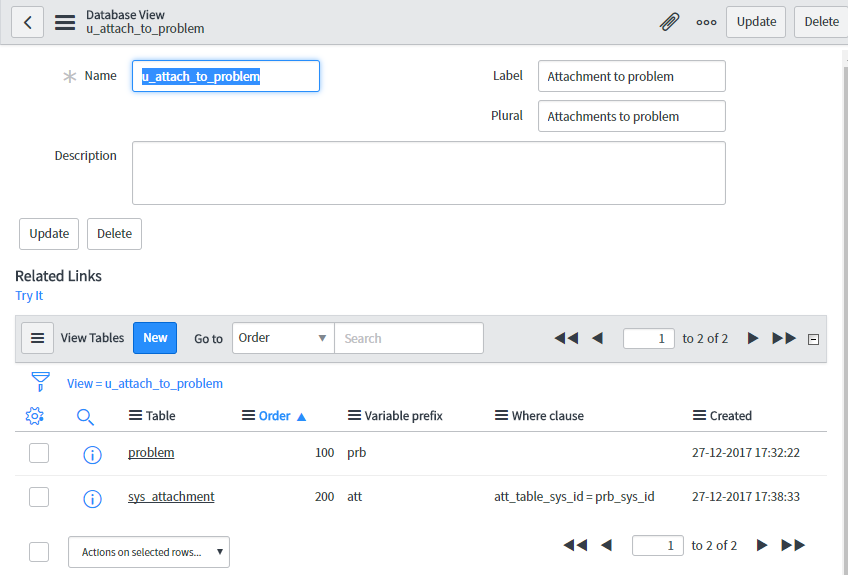
Task: Expand Actions on selected rows dropdown
Action: tap(148, 552)
